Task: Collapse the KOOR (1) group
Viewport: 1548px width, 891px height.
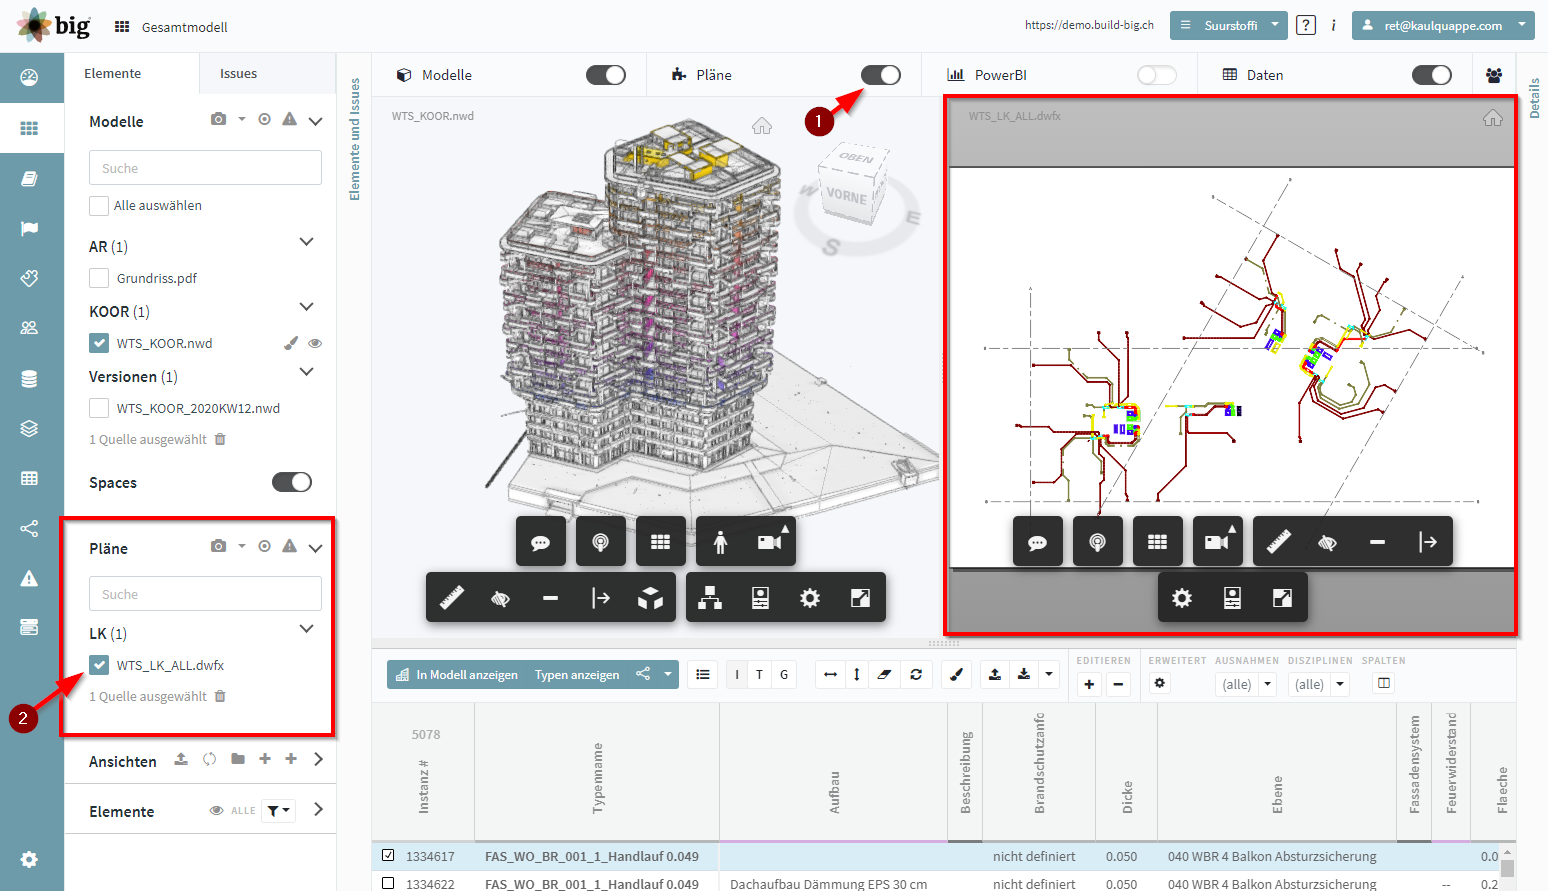Action: coord(307,307)
